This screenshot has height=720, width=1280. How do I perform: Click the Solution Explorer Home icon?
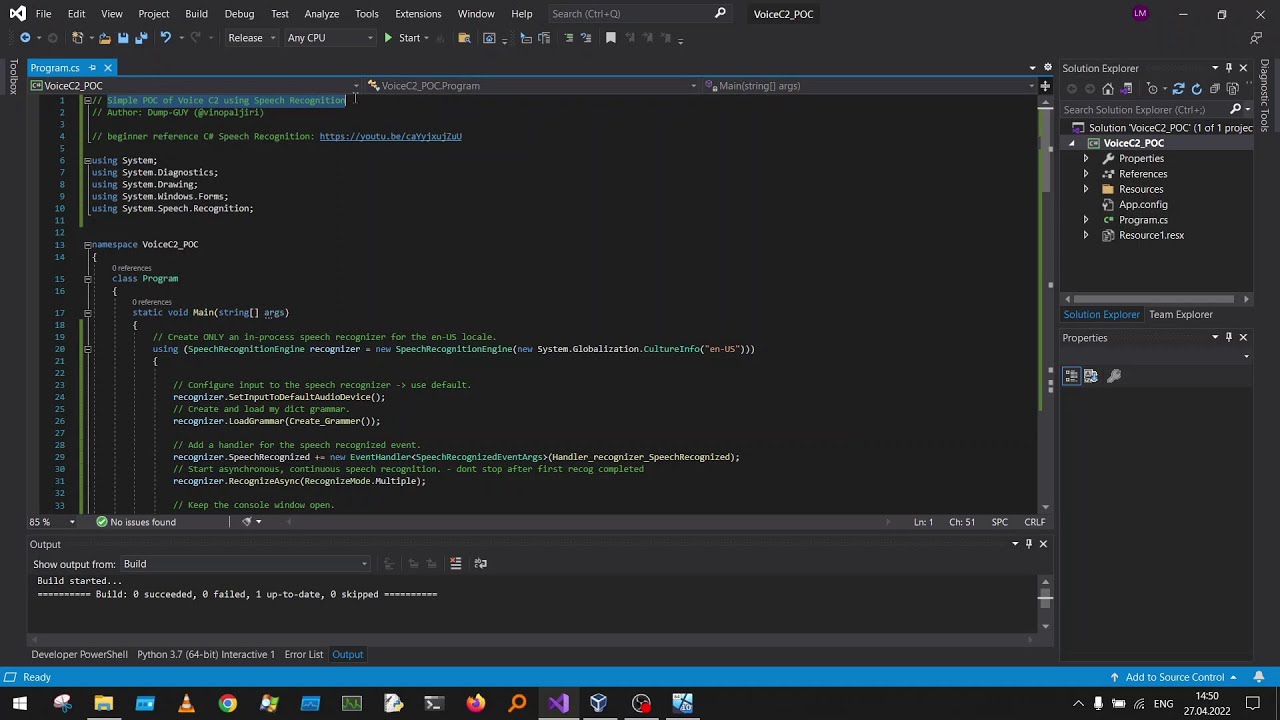click(1108, 89)
